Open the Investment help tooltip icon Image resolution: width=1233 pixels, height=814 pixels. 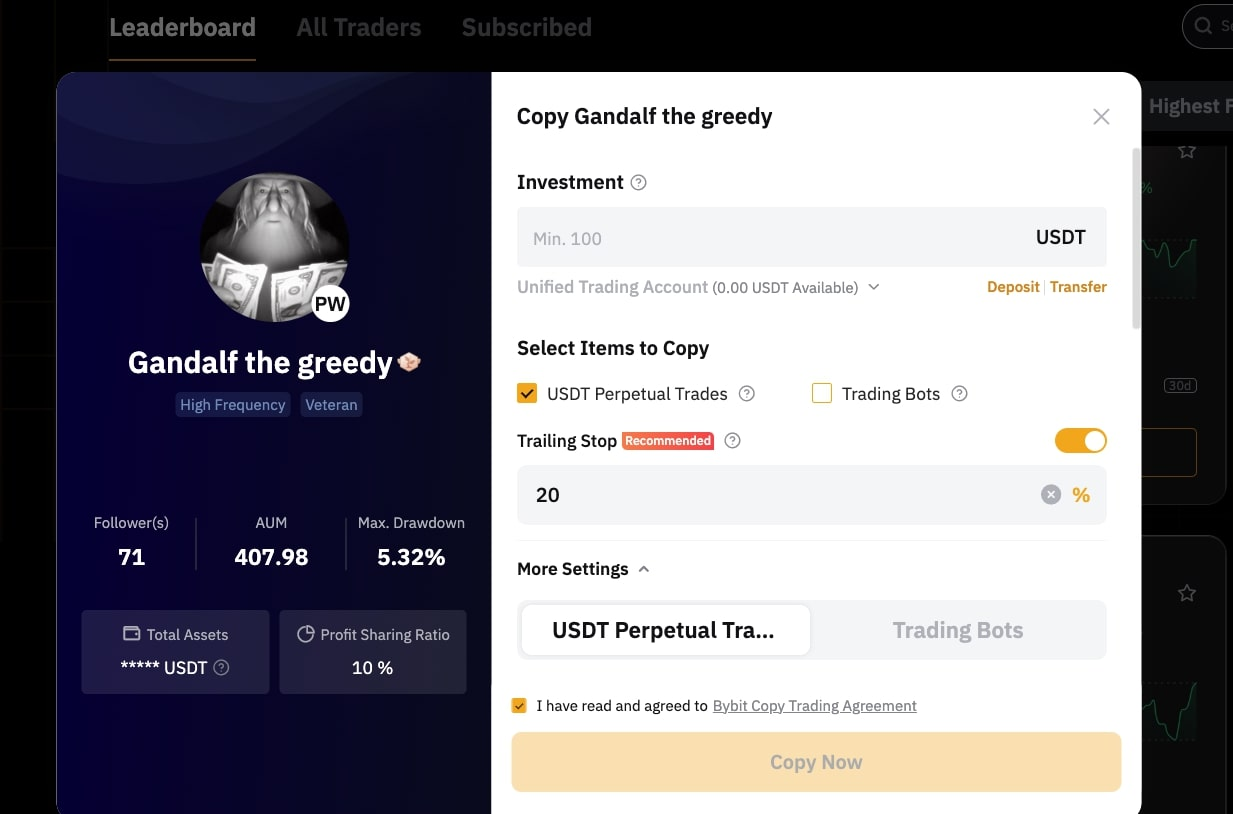pyautogui.click(x=639, y=182)
